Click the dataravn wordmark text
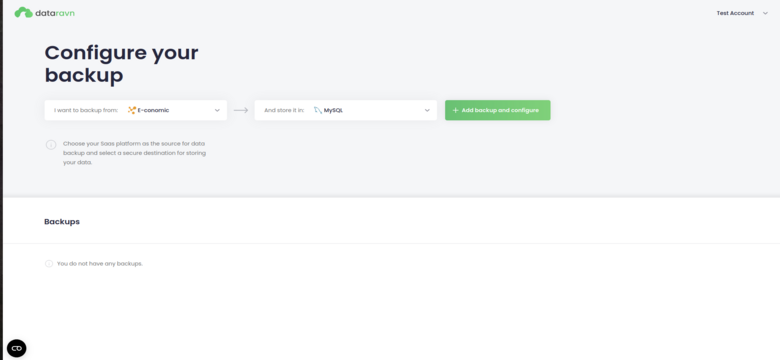The height and width of the screenshot is (360, 780). click(55, 13)
